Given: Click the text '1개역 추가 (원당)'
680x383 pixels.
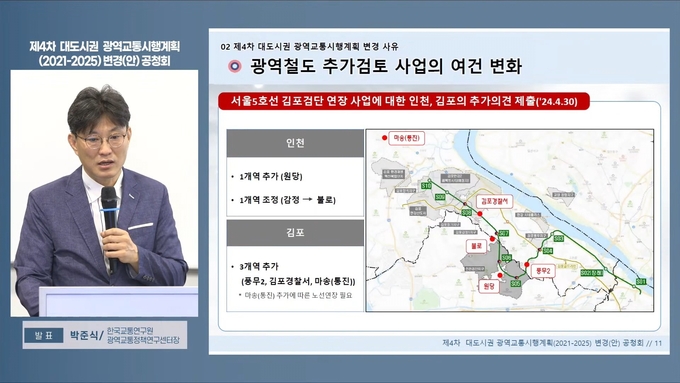Looking at the screenshot, I should 271,177.
